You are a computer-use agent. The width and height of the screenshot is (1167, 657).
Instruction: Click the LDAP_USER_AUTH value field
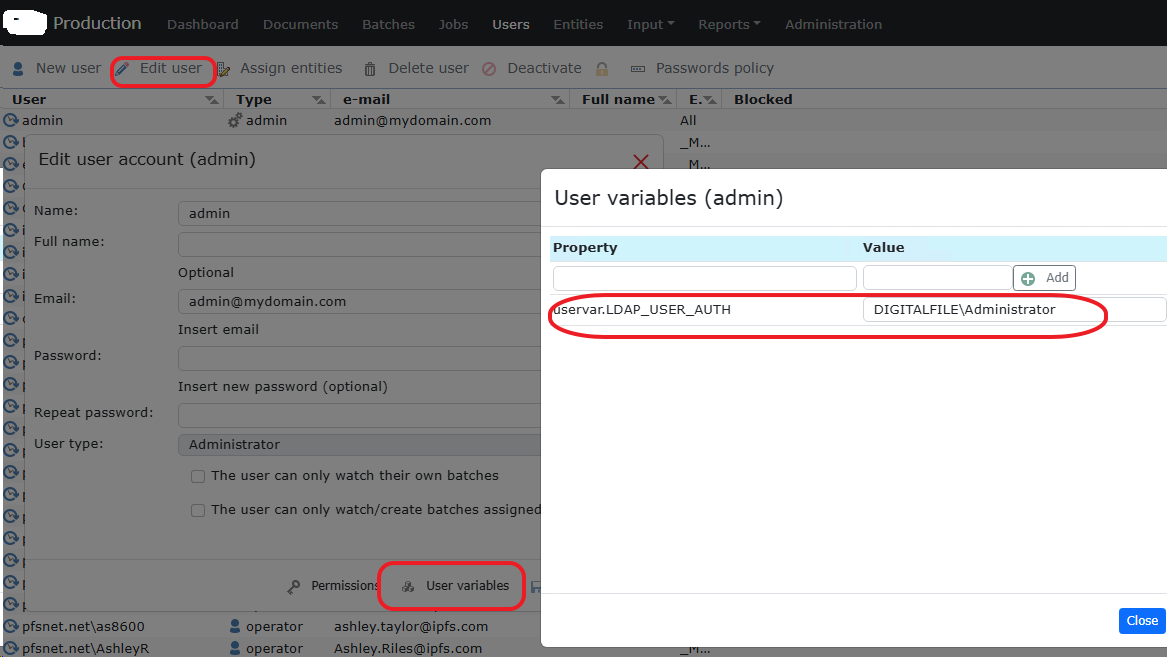[1013, 310]
